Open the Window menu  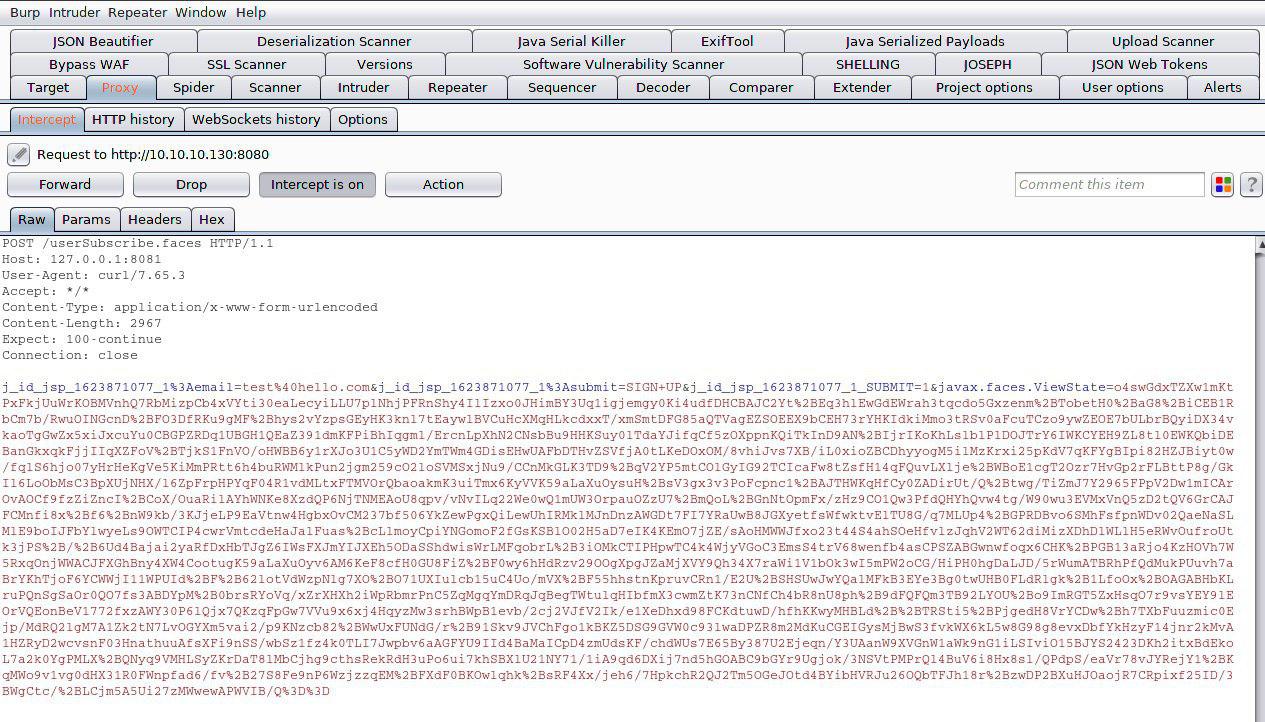[x=200, y=12]
